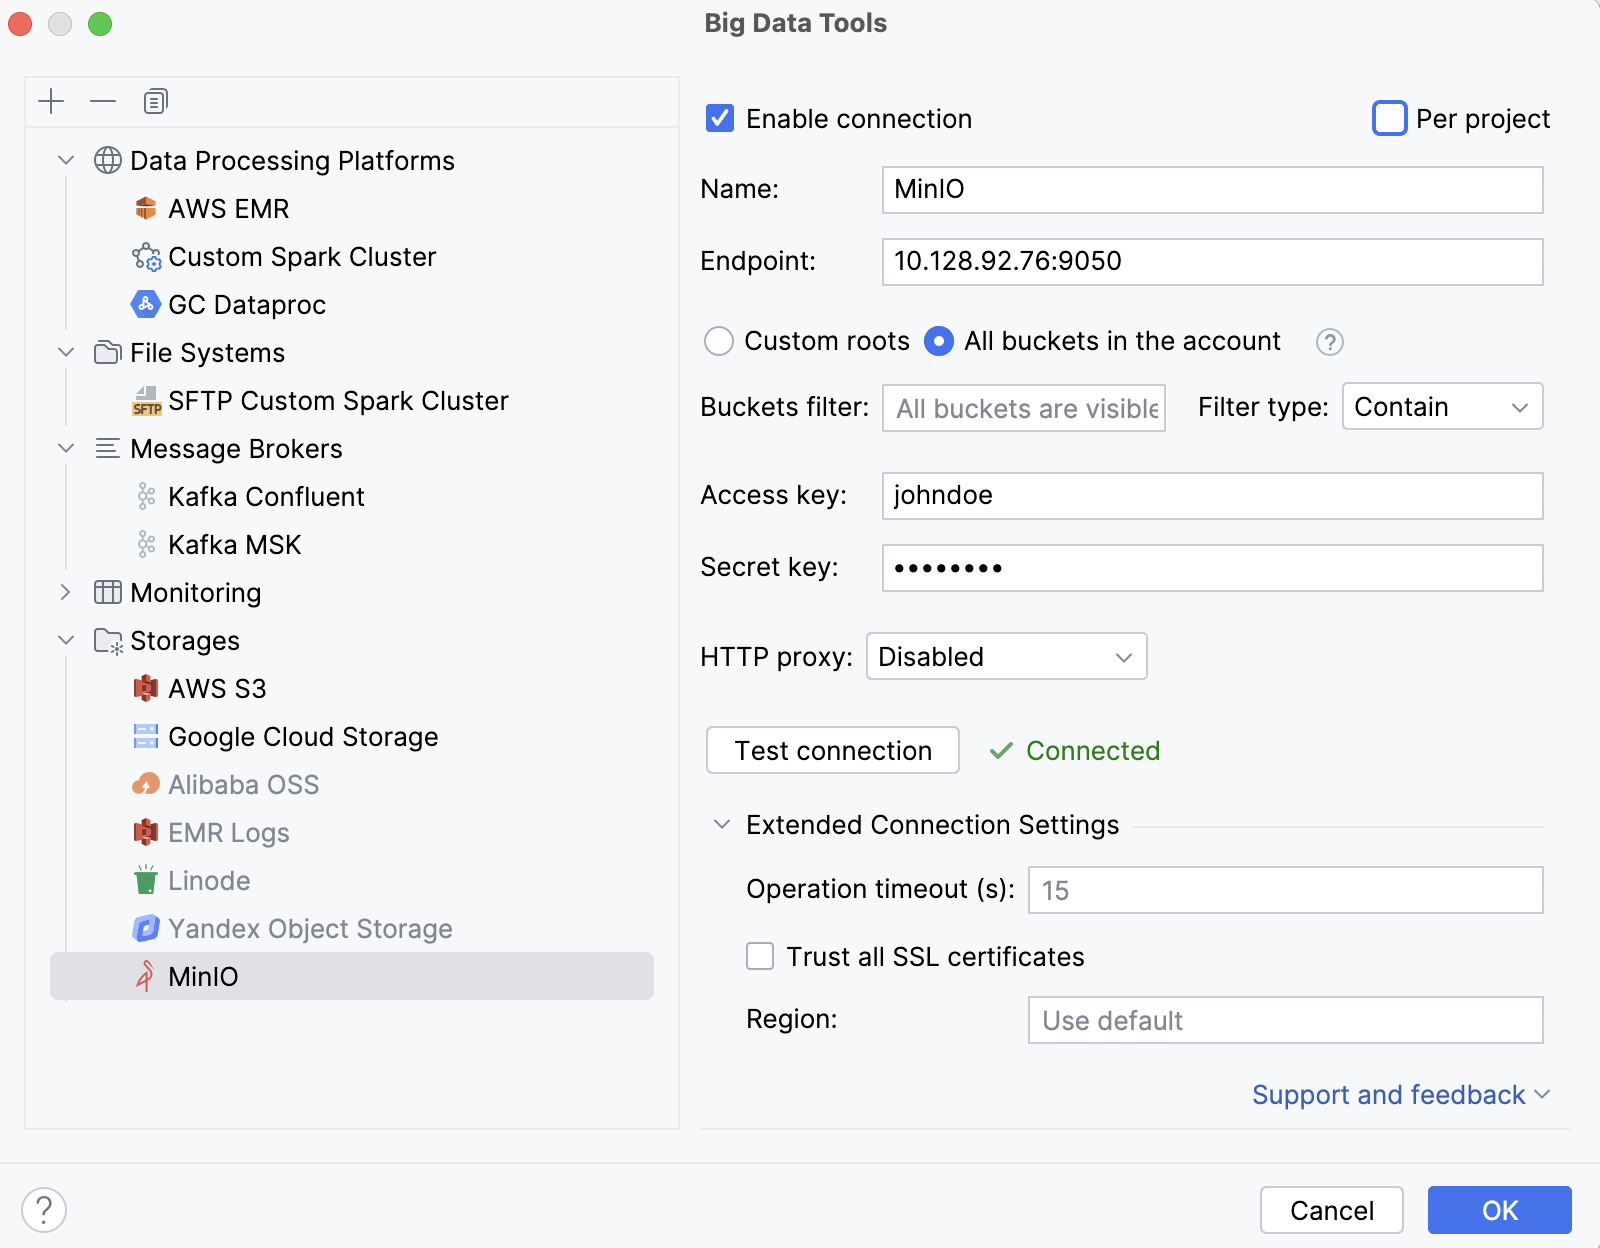Select the Custom roots radio button
Screen dimensions: 1600x1248
click(719, 341)
